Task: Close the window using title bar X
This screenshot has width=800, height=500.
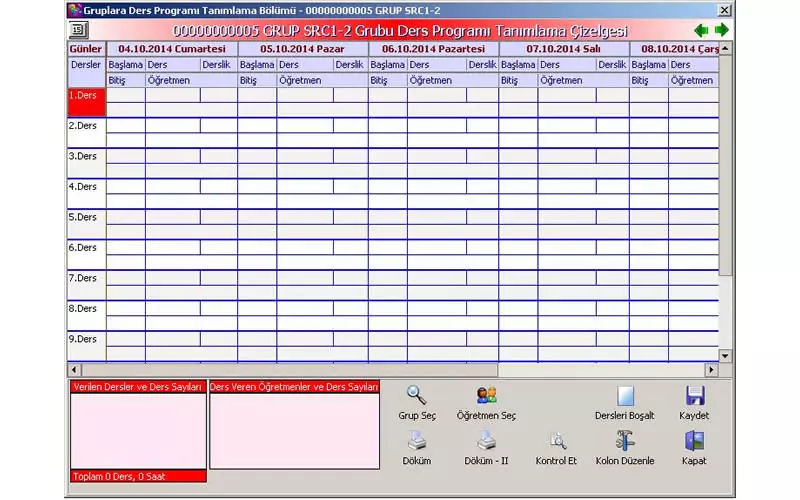Action: click(724, 10)
